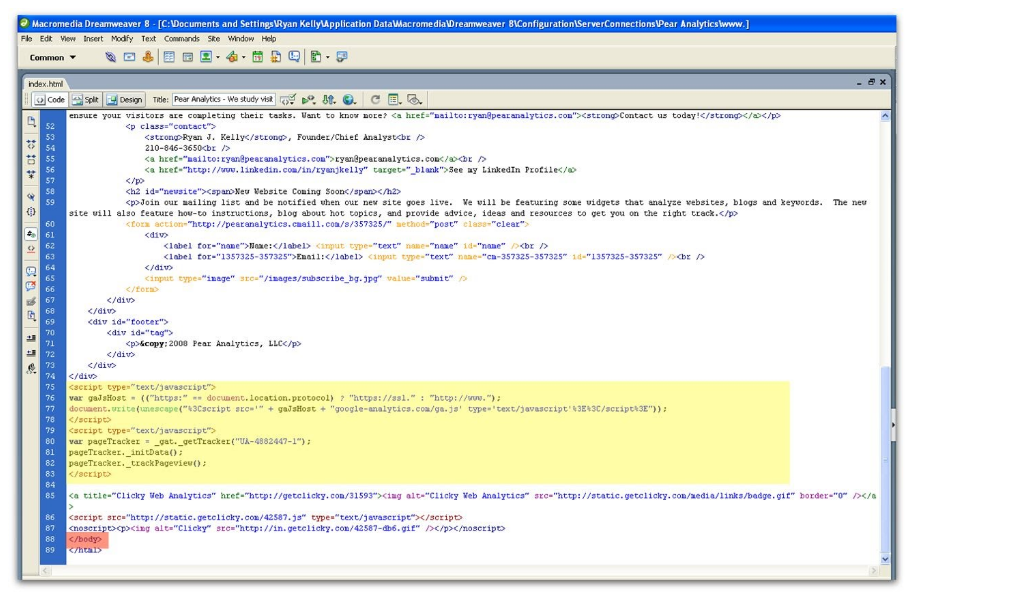Expand the side panel using right-edge arrow

(x=893, y=425)
